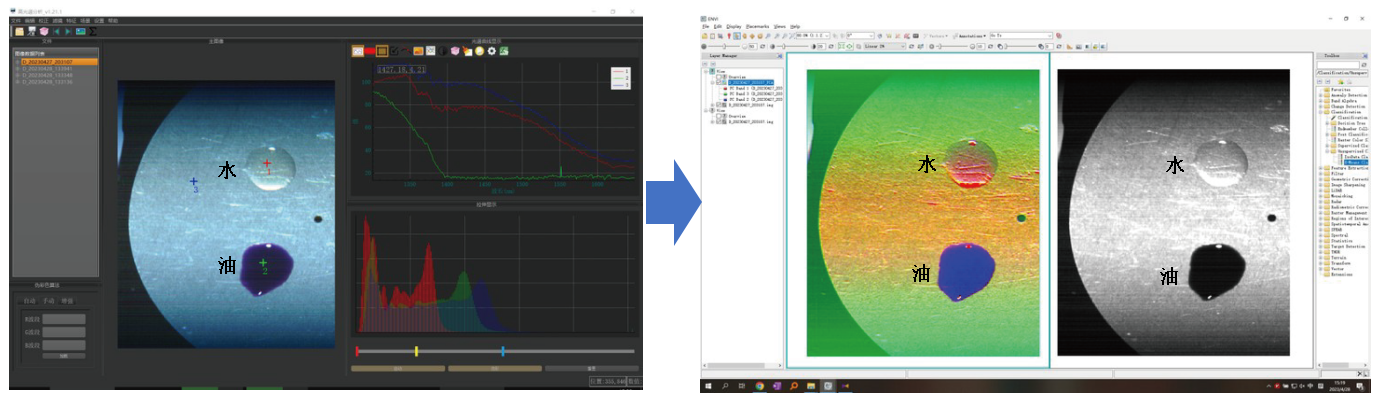
Task: Switch to 手动 tab in color synthesis panel
Action: (49, 301)
